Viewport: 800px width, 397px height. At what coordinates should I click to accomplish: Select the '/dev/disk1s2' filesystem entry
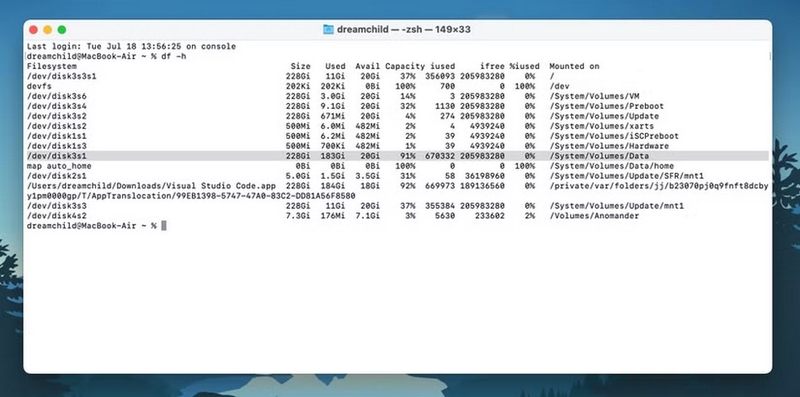tap(57, 126)
